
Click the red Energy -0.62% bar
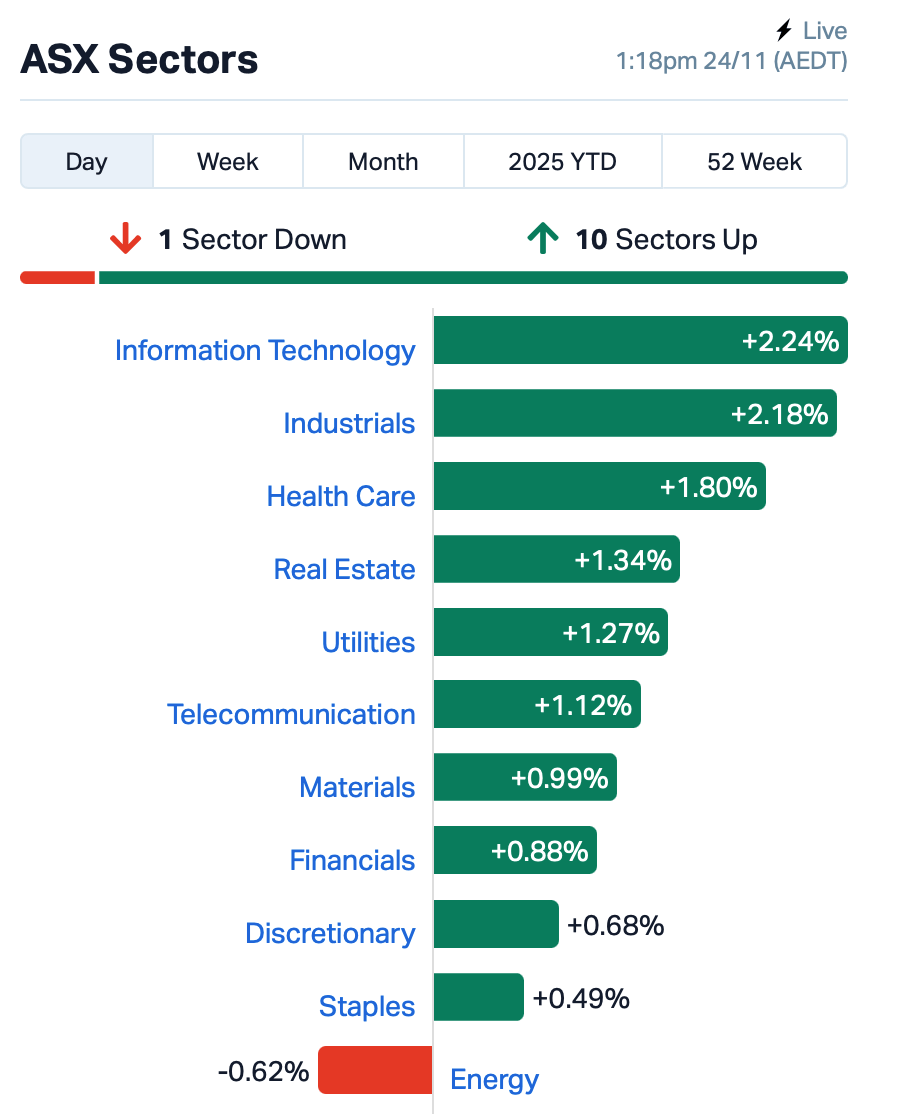click(x=375, y=1070)
